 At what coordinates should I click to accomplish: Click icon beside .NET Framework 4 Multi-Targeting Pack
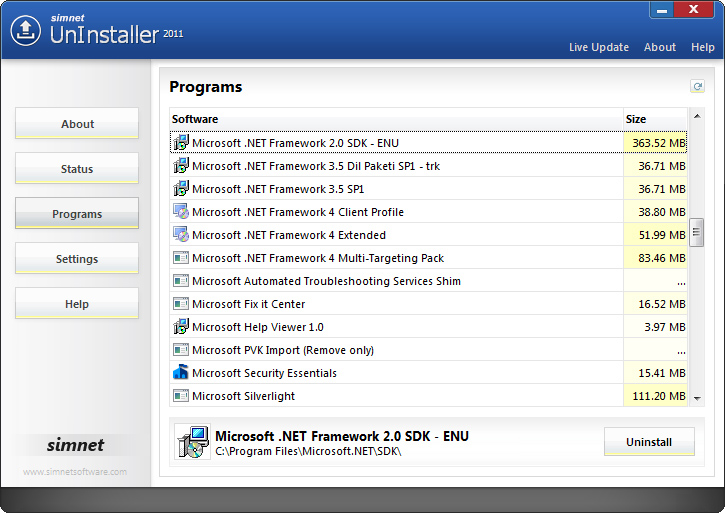click(x=181, y=258)
